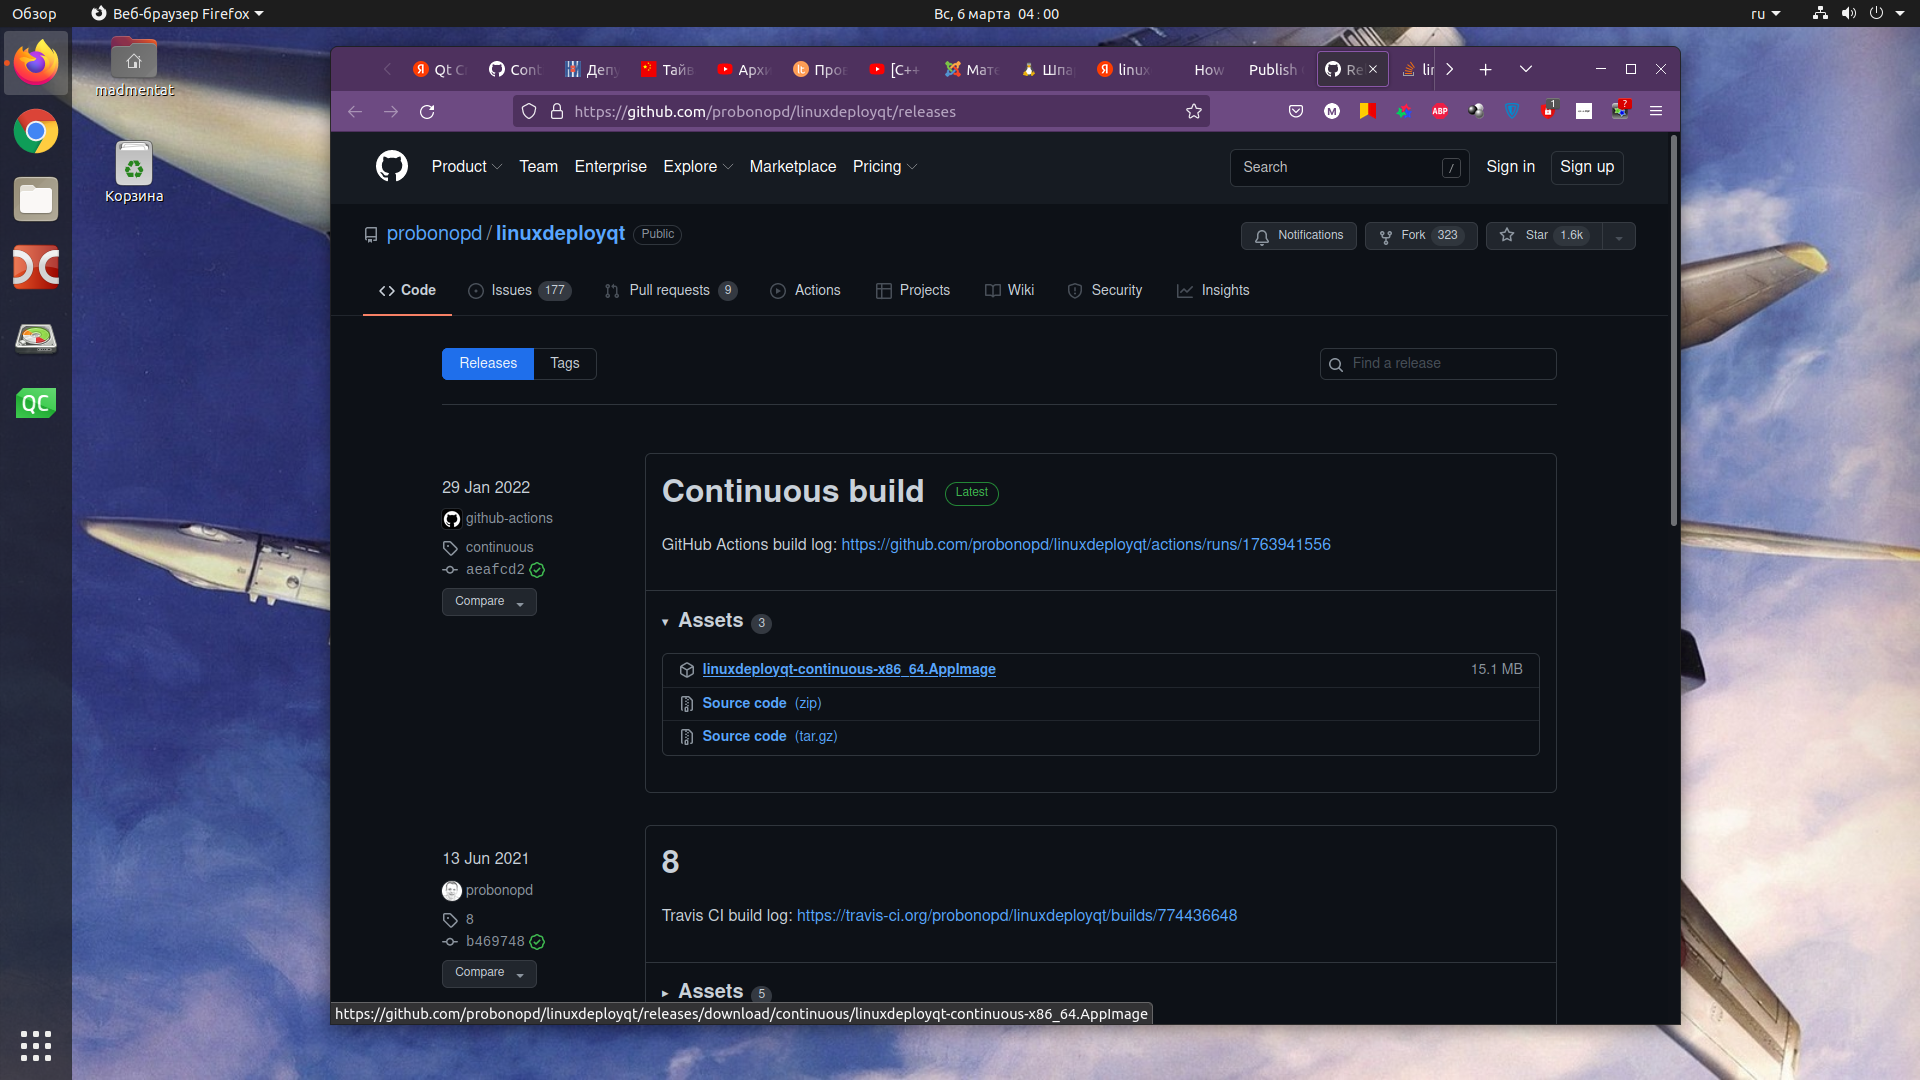
Task: Open the ru keyboard layout menu
Action: click(1765, 13)
